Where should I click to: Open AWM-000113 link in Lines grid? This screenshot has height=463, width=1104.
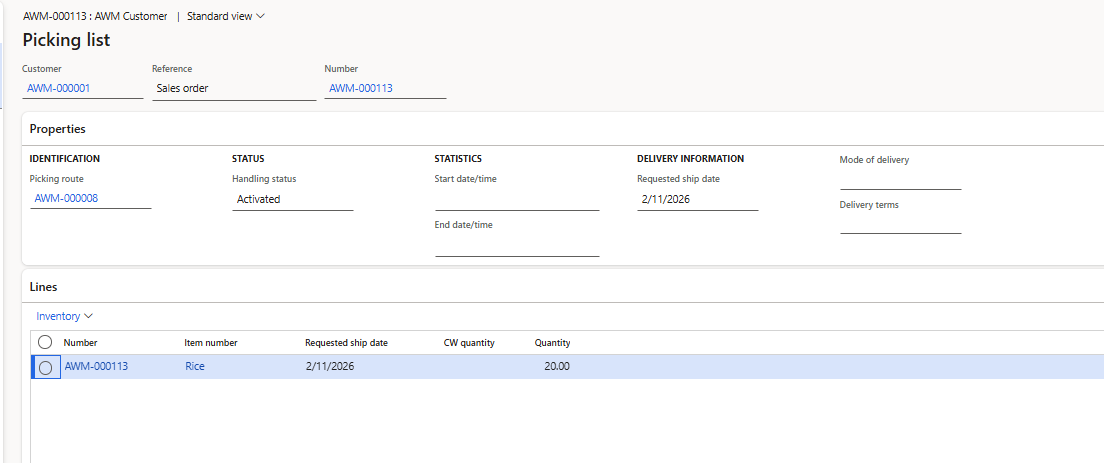click(x=96, y=366)
